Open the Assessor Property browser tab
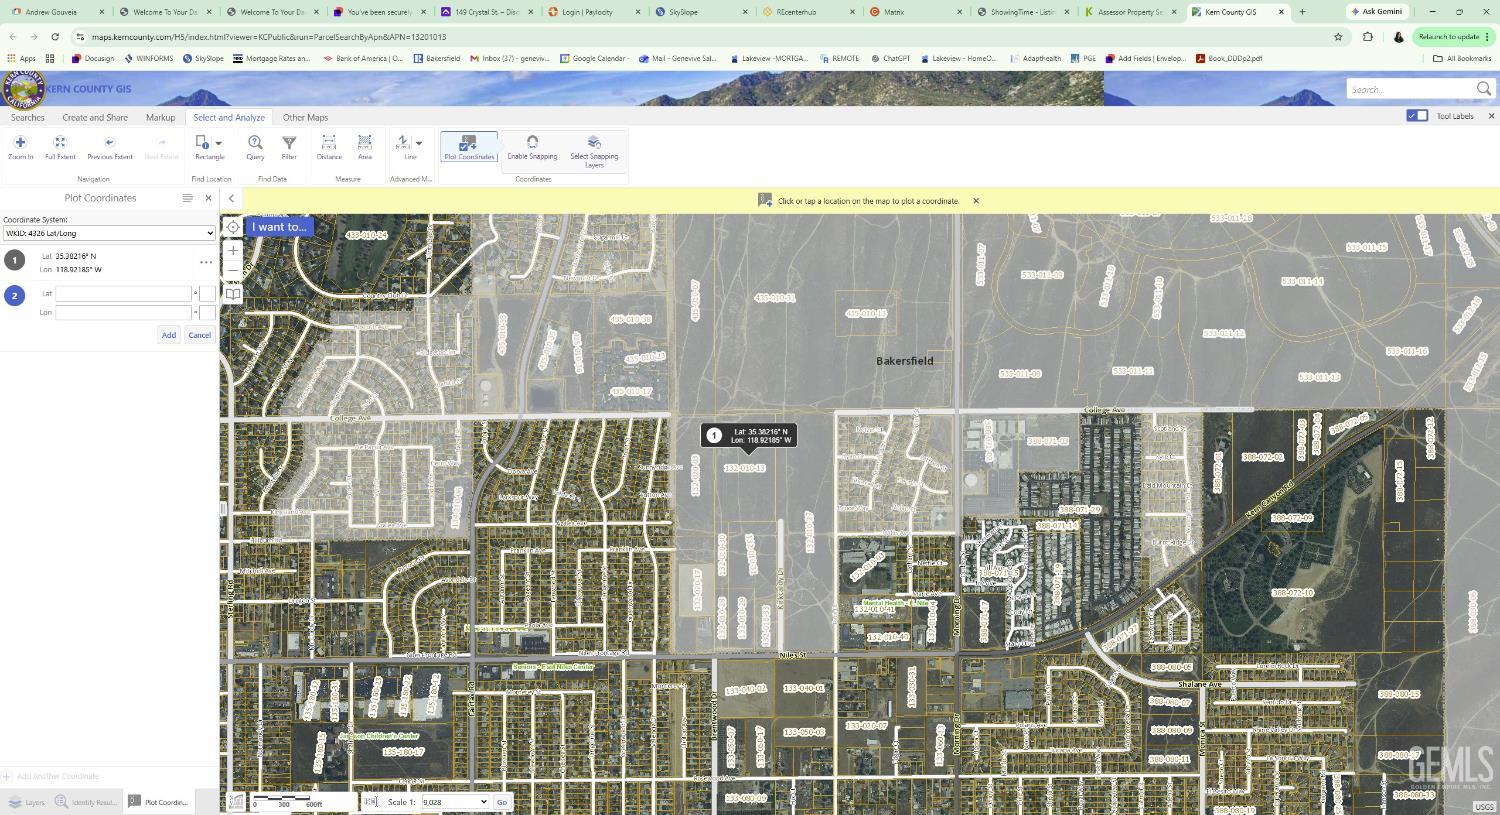 (1130, 12)
